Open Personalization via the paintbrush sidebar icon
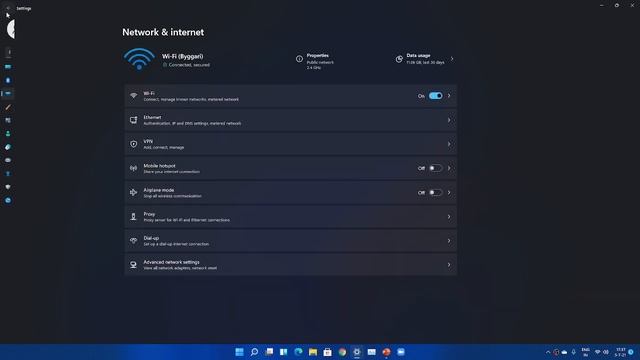This screenshot has width=640, height=360. click(8, 107)
